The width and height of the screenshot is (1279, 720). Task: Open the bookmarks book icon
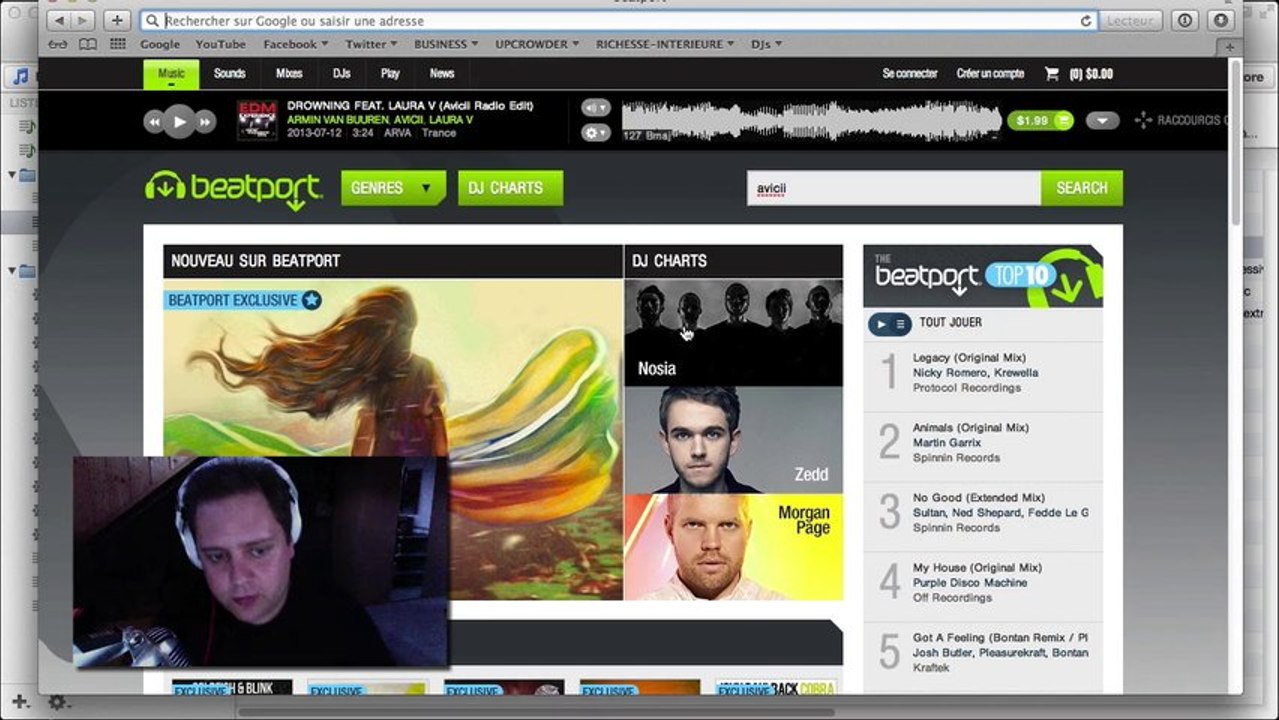click(x=88, y=44)
